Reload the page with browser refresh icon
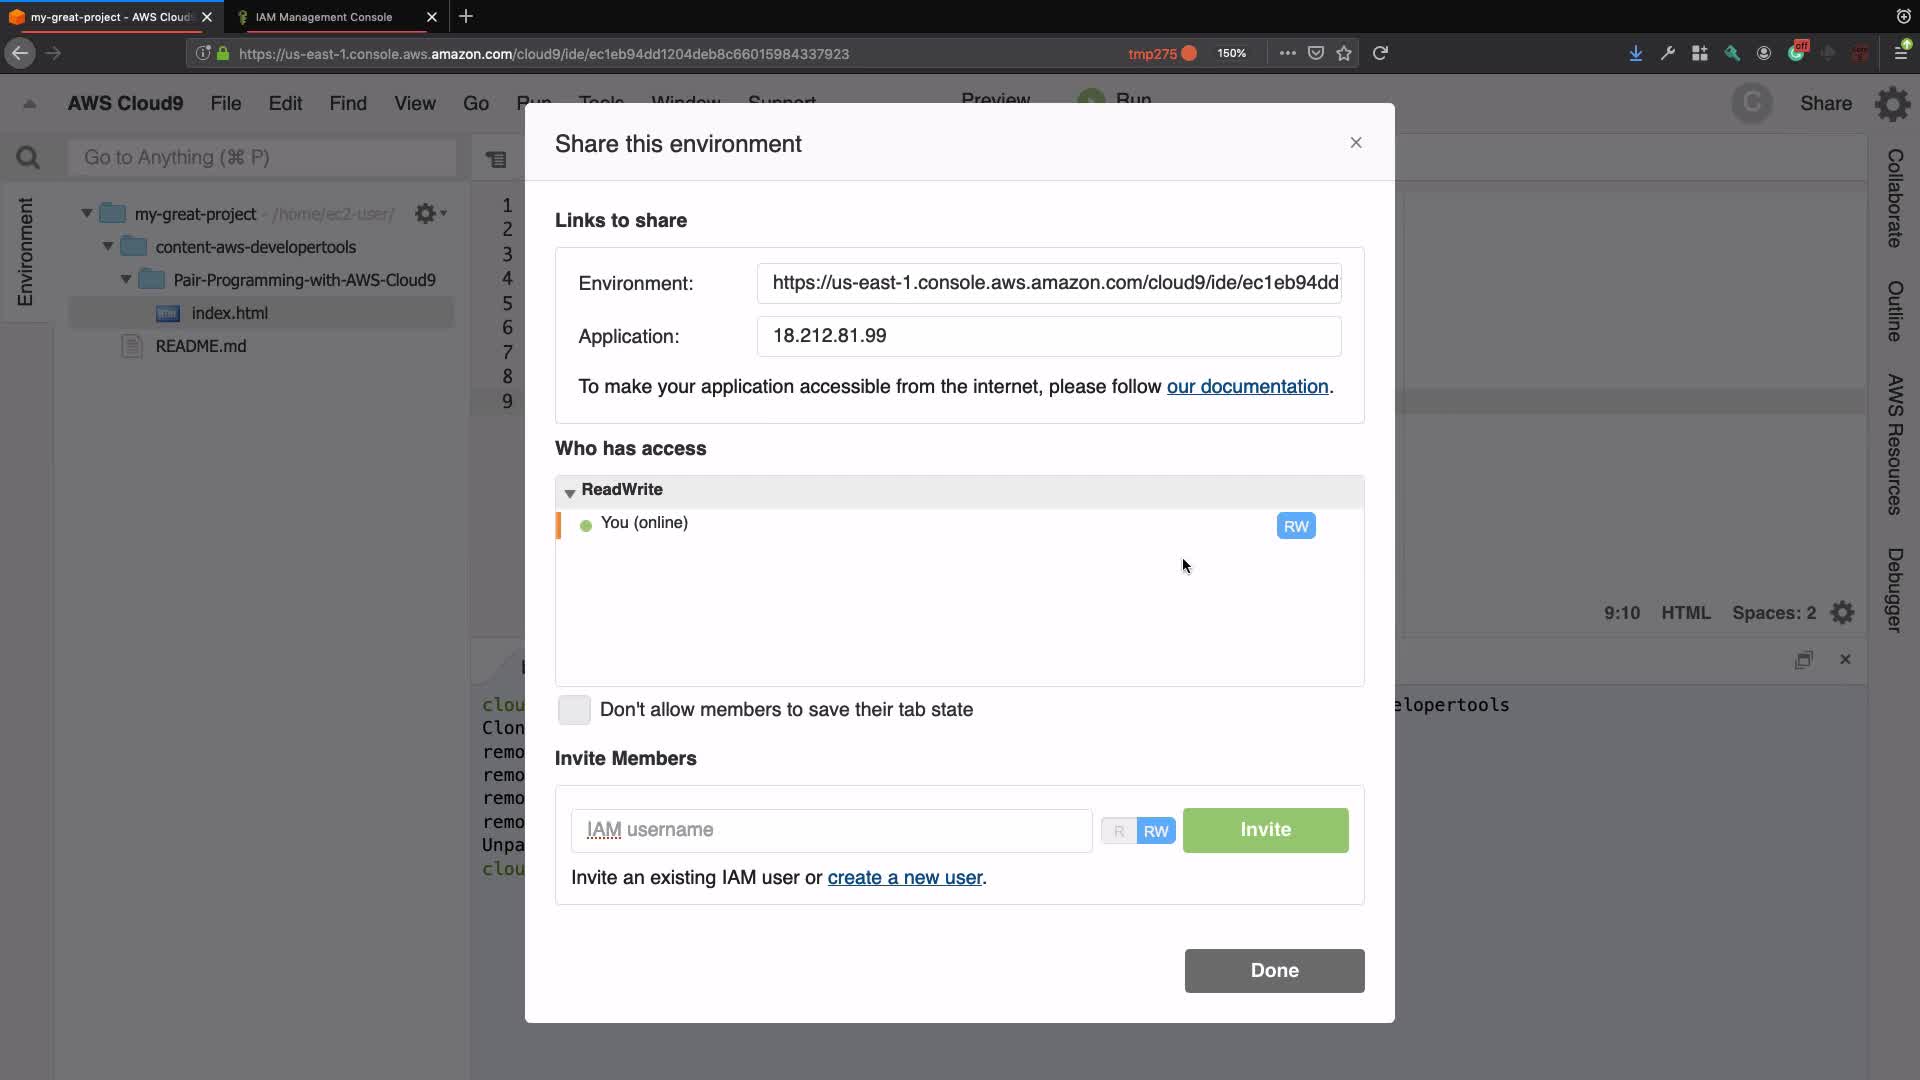The width and height of the screenshot is (1920, 1080). pyautogui.click(x=1380, y=54)
